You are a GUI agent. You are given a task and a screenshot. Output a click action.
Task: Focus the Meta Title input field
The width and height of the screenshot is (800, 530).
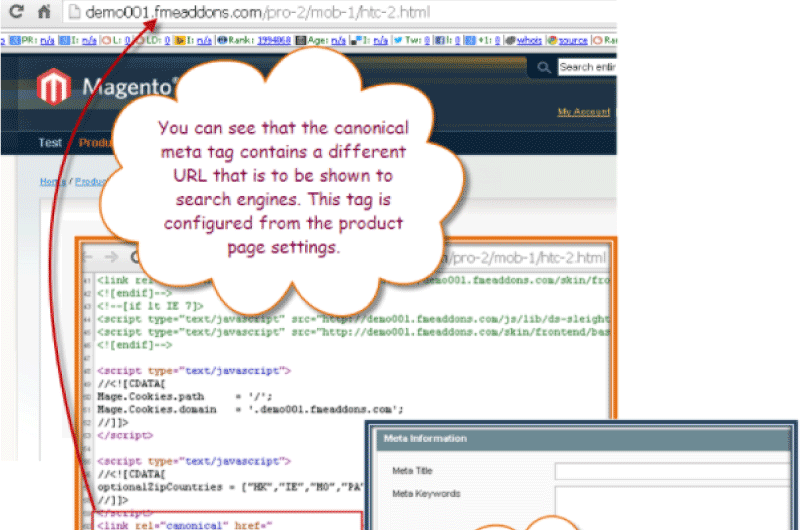[672, 471]
